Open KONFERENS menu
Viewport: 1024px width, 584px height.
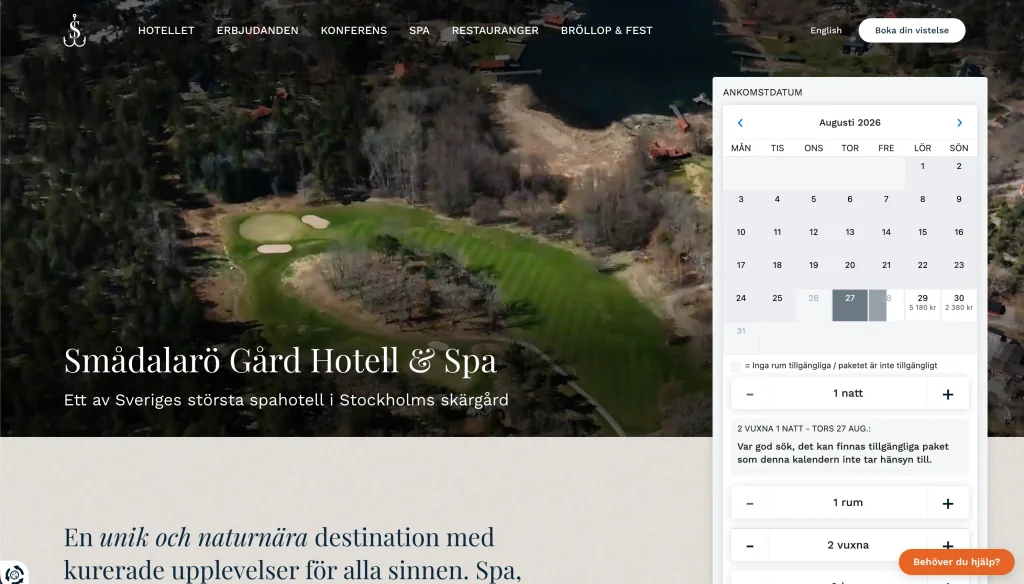353,31
